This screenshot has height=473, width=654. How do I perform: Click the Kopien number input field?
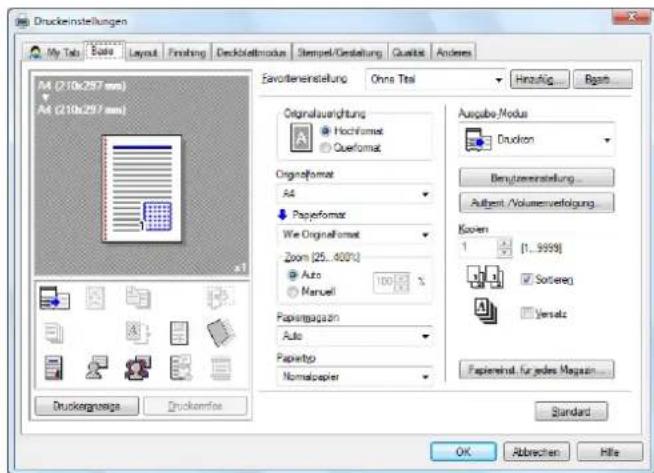[x=478, y=248]
